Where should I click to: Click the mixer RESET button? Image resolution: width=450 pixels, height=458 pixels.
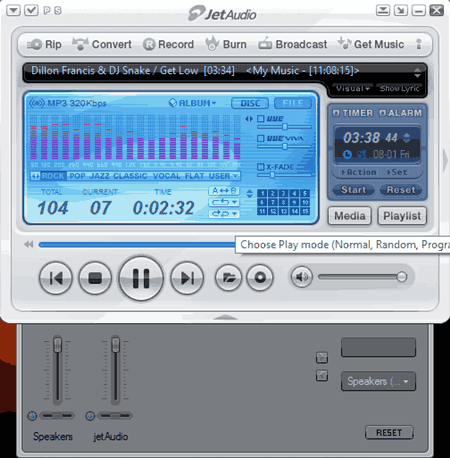[389, 432]
